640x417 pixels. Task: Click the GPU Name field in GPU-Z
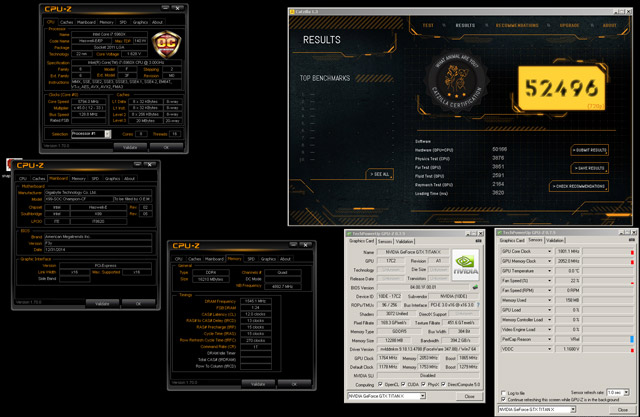click(412, 252)
